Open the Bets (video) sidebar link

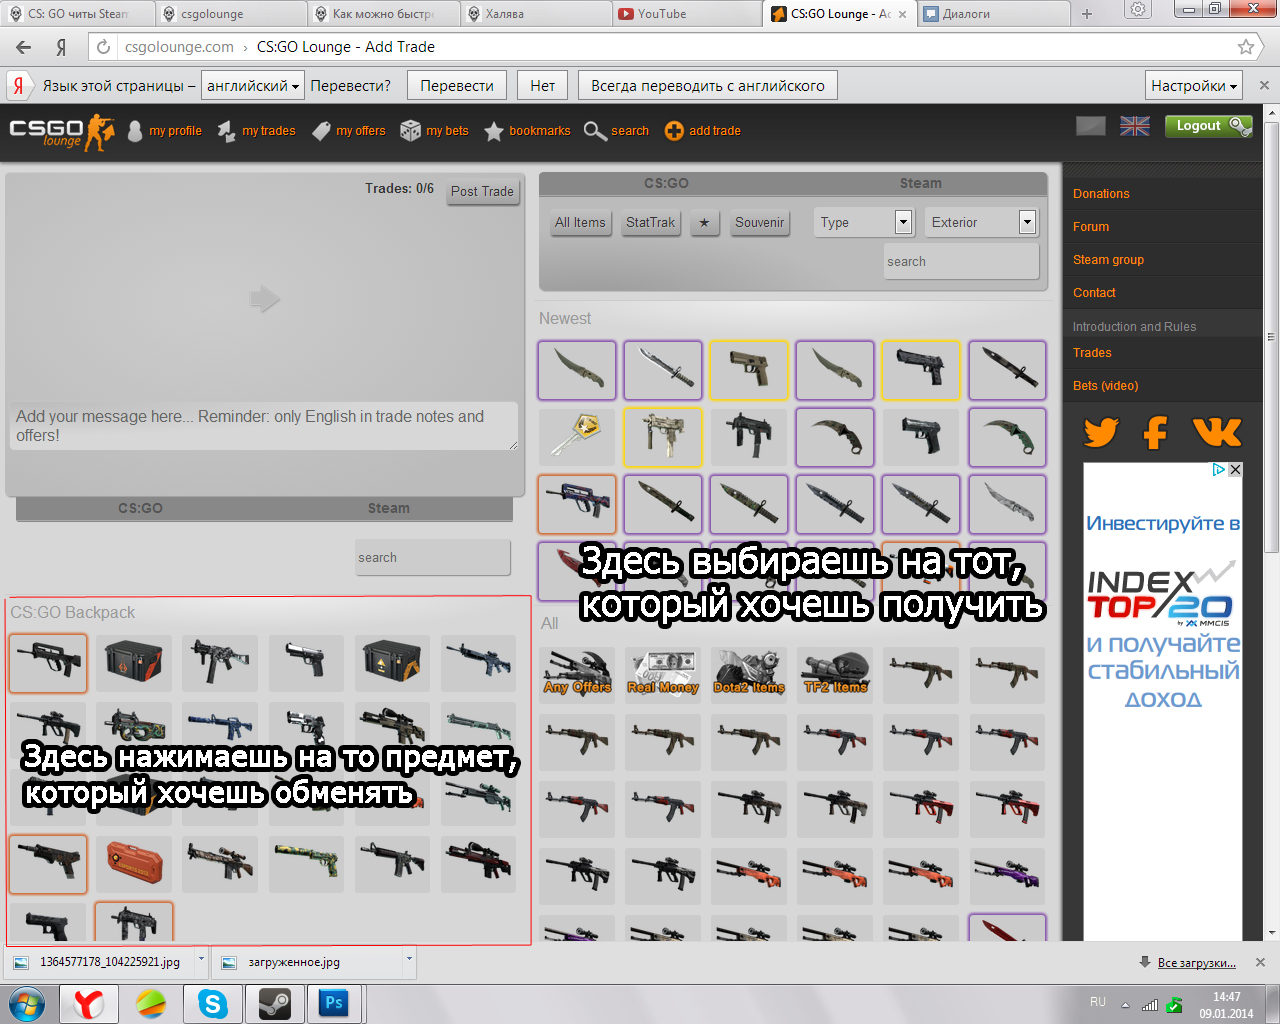click(1105, 386)
